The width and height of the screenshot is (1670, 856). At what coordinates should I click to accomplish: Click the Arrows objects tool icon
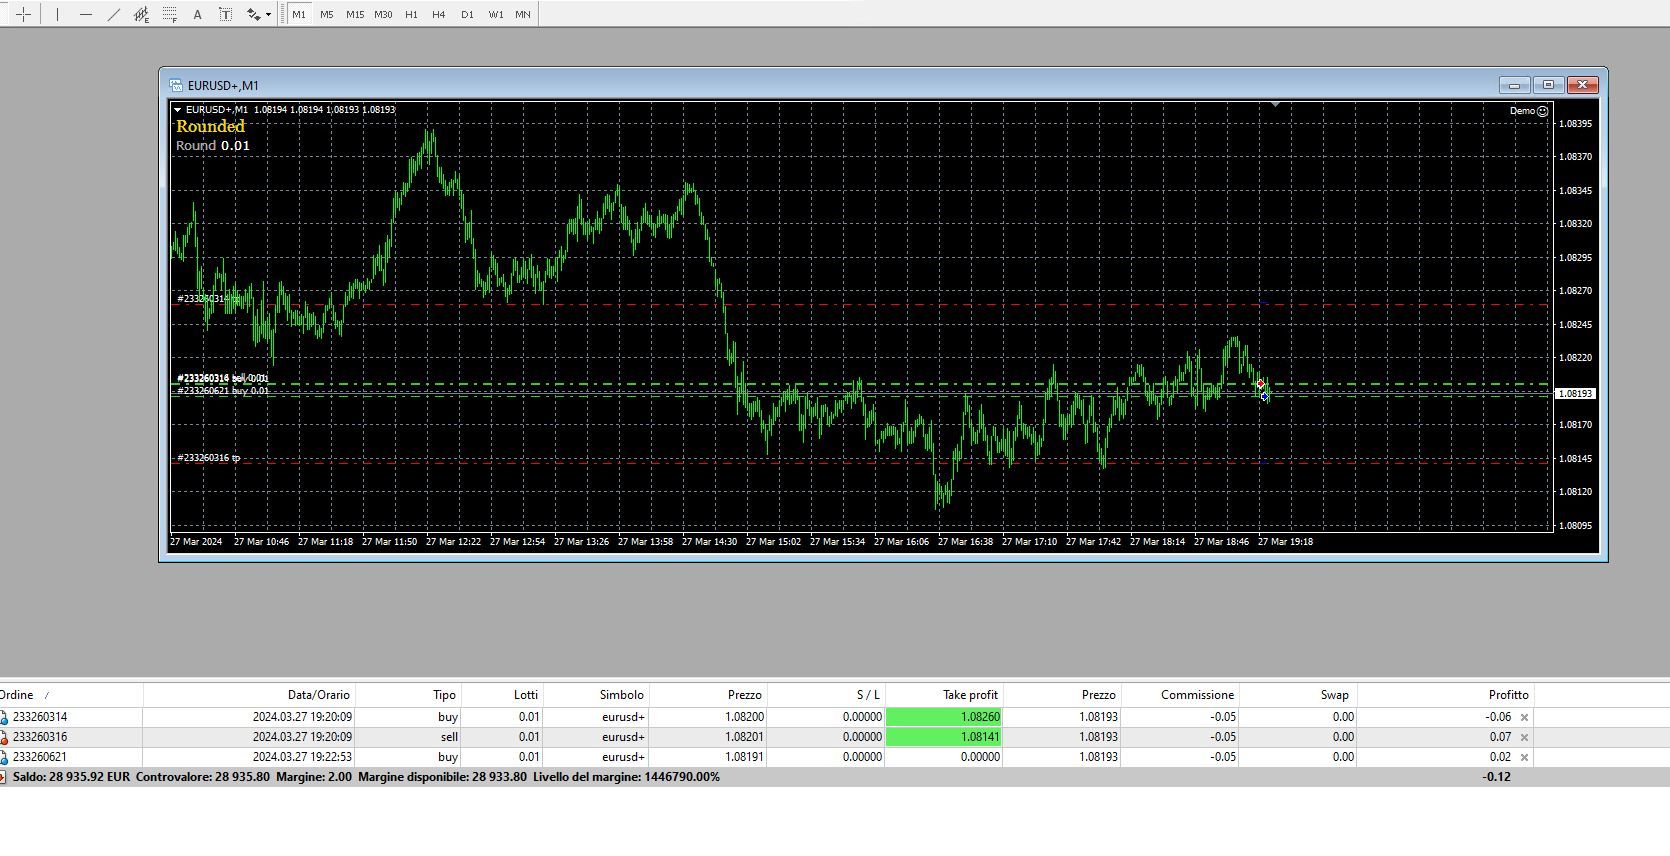coord(254,14)
